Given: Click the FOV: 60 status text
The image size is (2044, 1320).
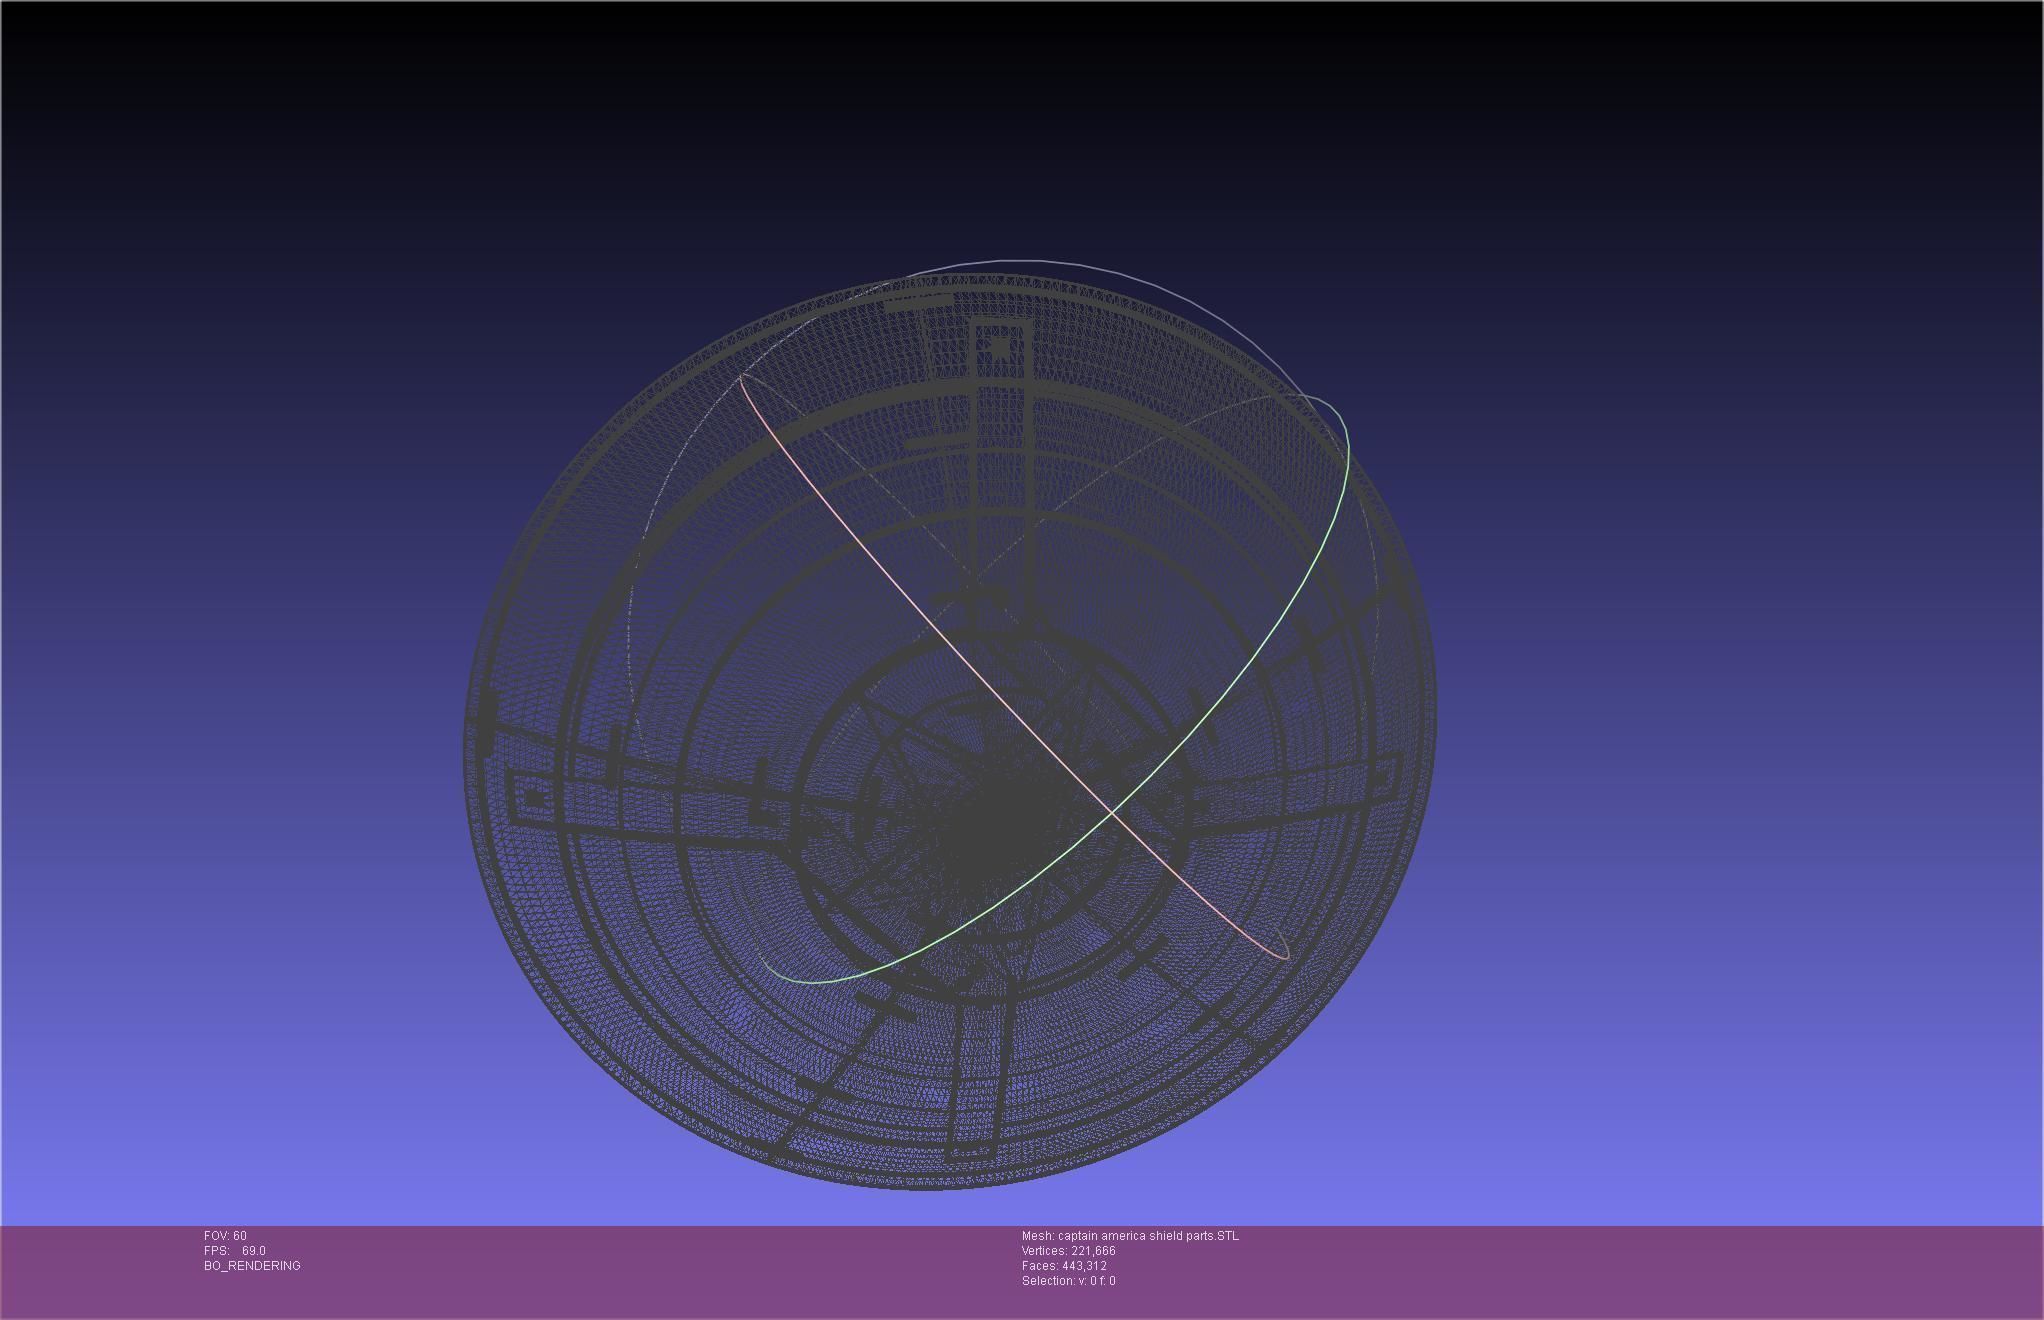Looking at the screenshot, I should [225, 1236].
